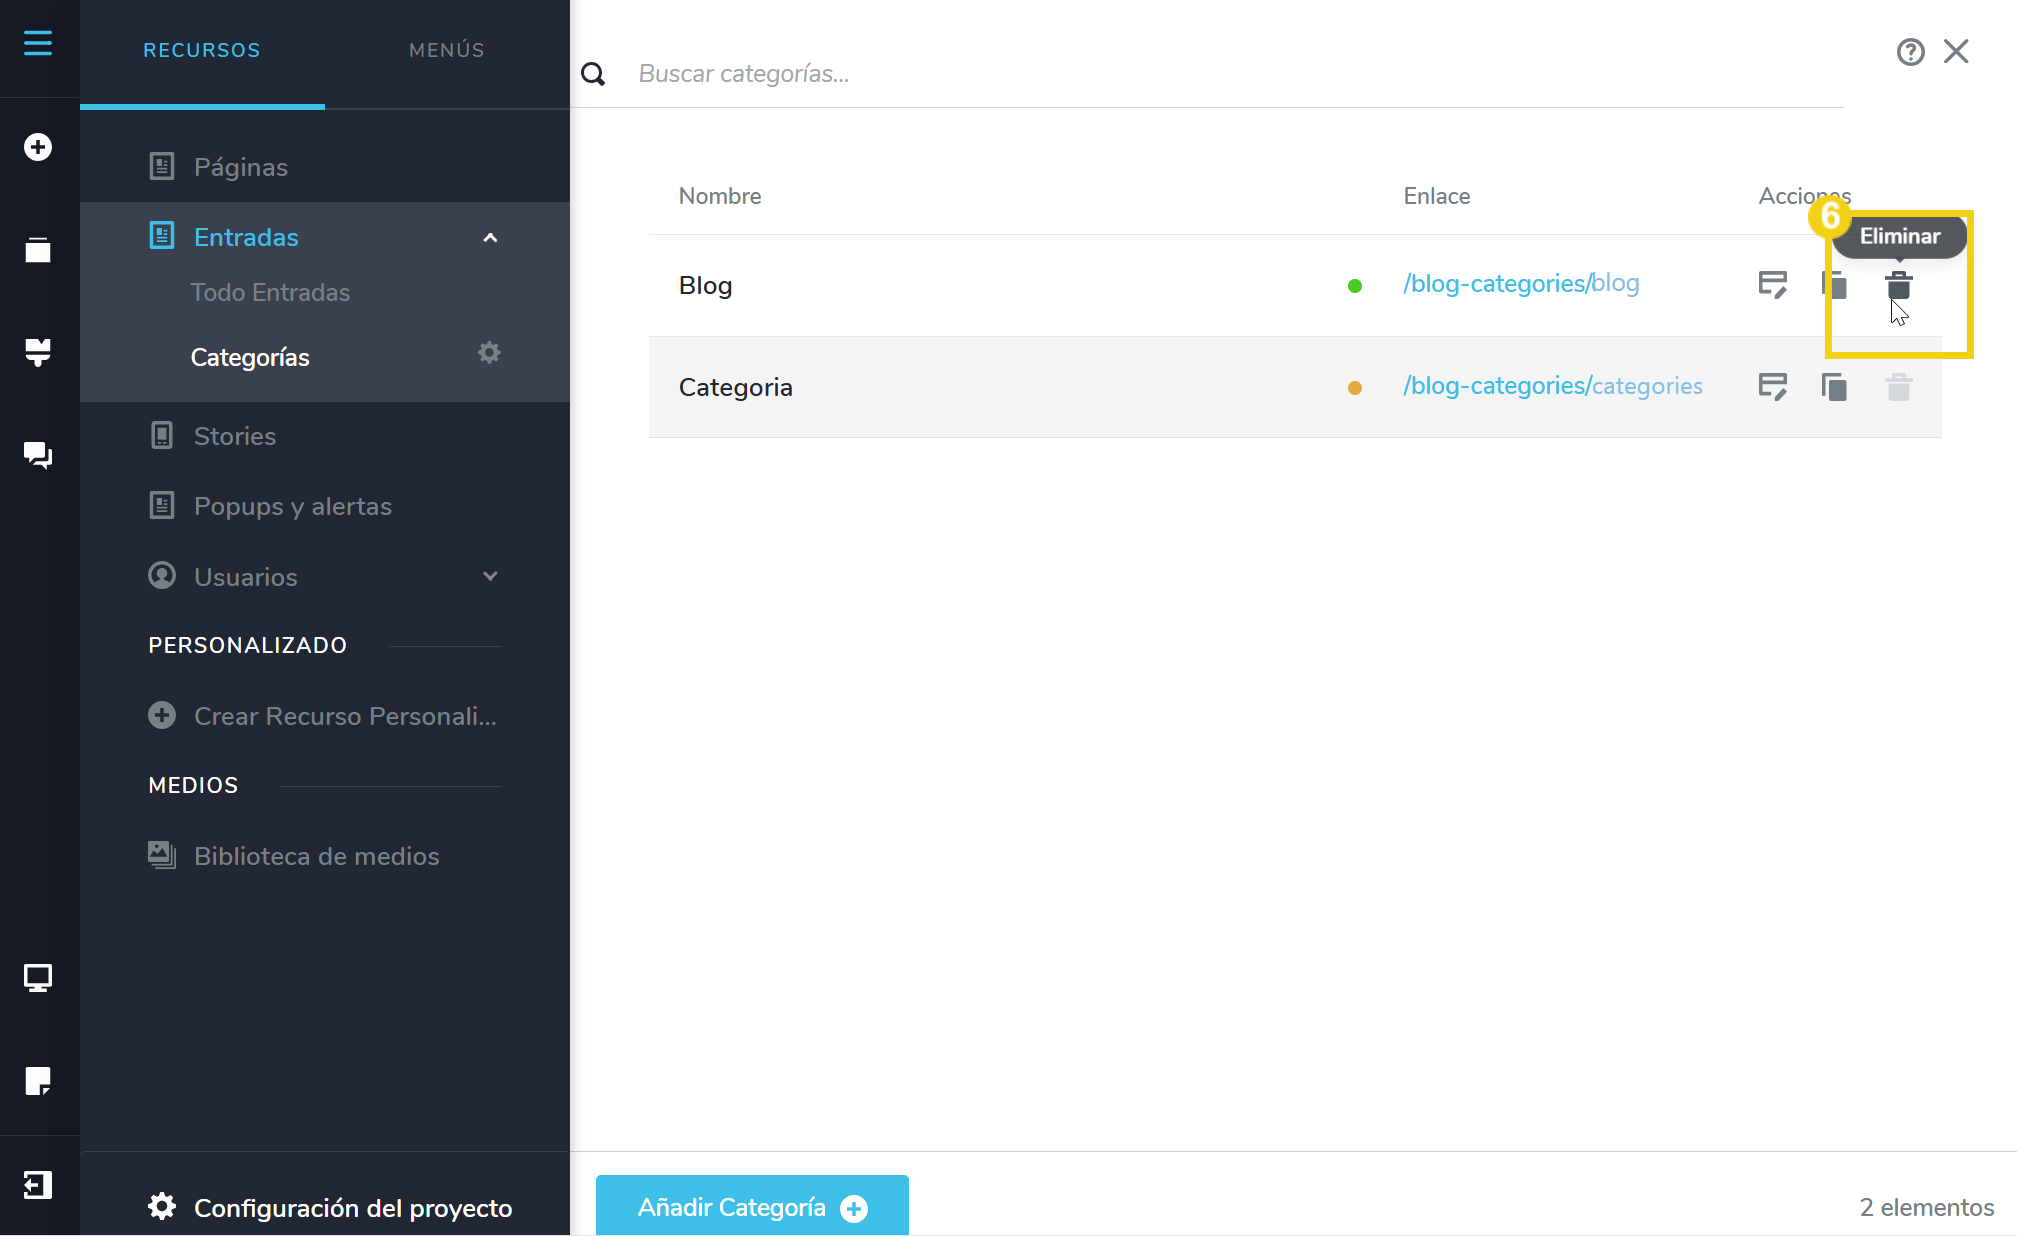Click the Entradas section label
Viewport: 2017px width, 1236px height.
[246, 237]
